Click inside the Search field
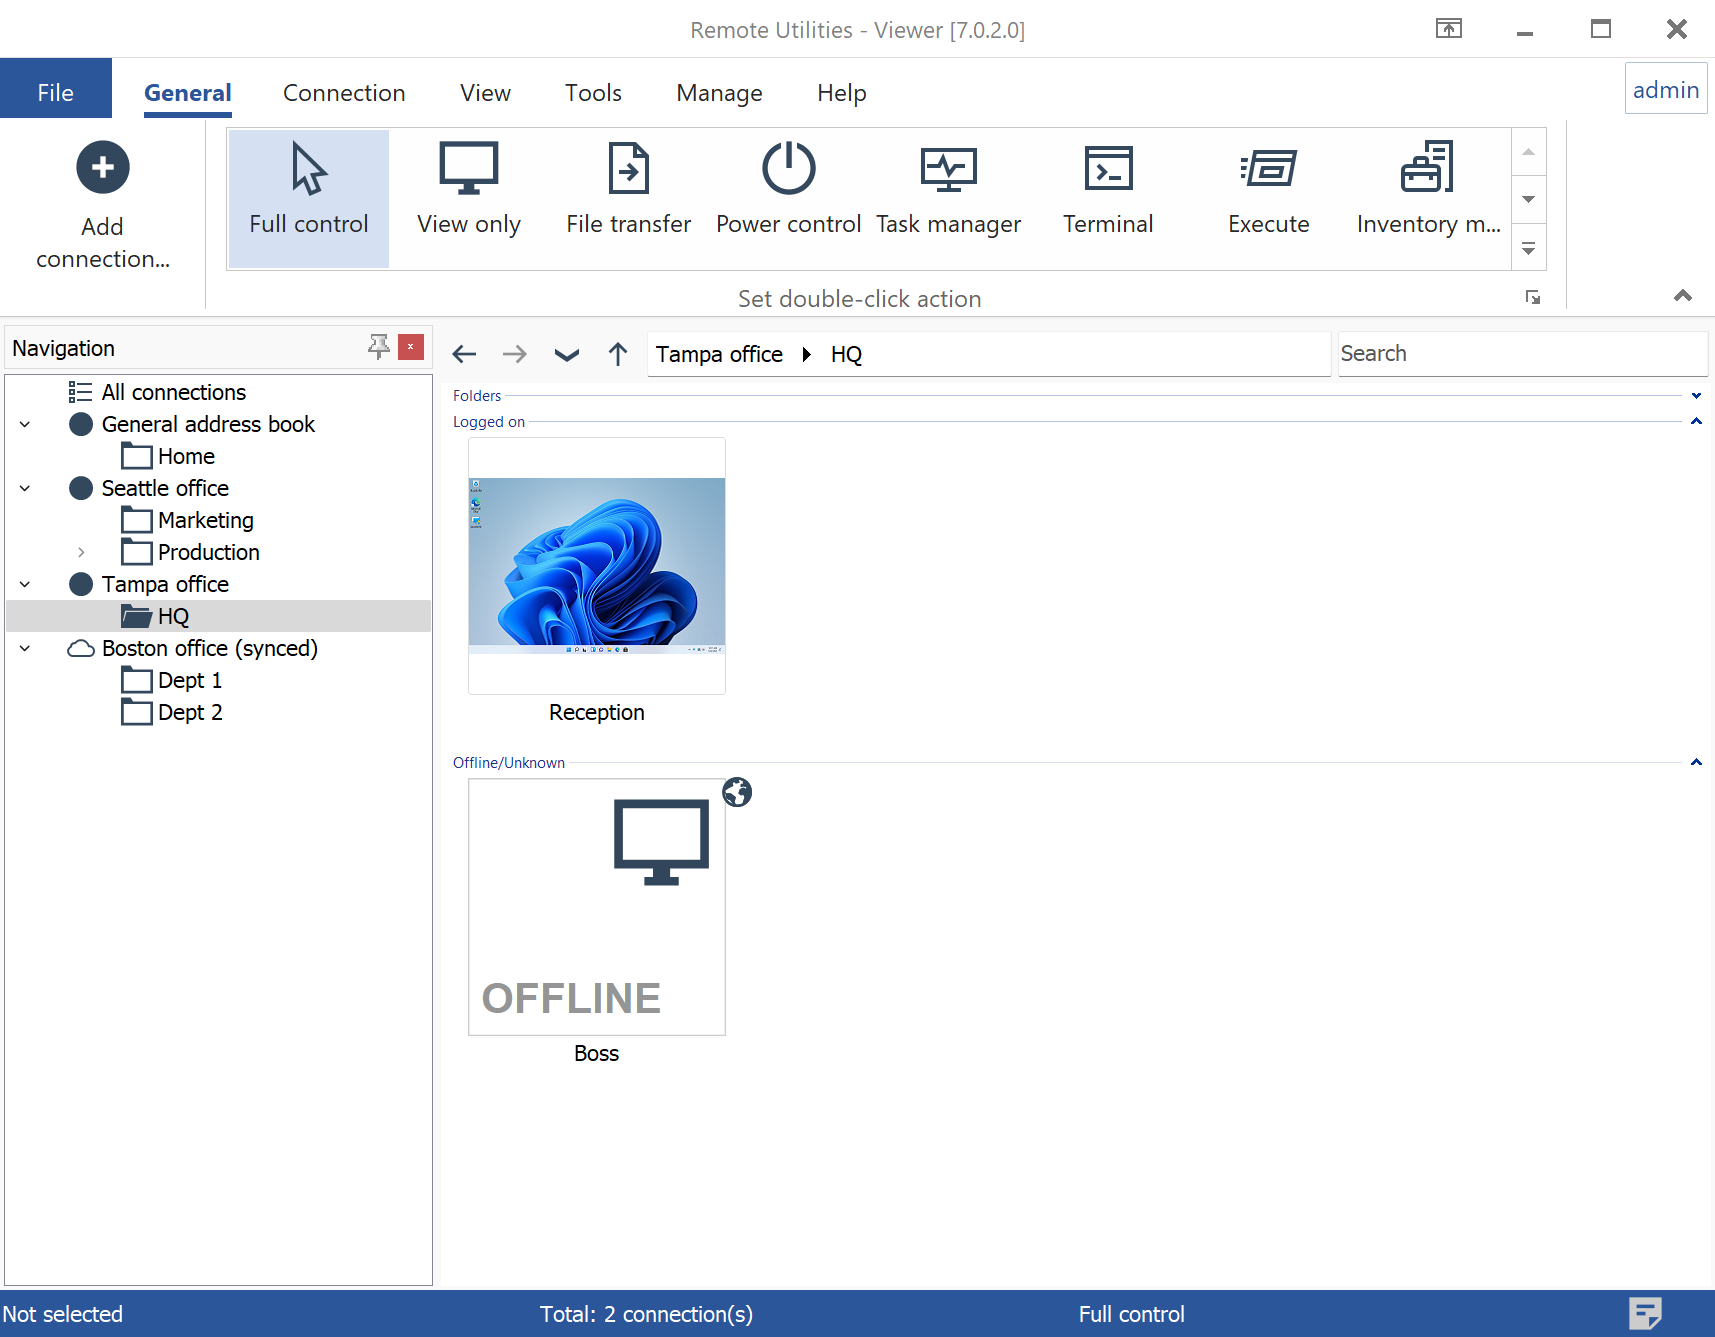Image resolution: width=1715 pixels, height=1337 pixels. tap(1522, 353)
